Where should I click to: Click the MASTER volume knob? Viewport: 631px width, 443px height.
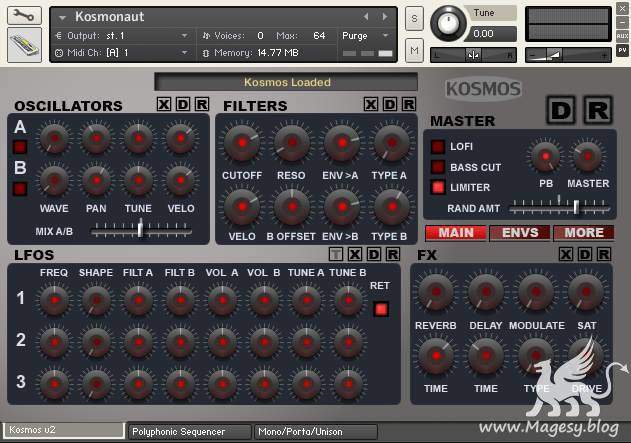pos(588,157)
